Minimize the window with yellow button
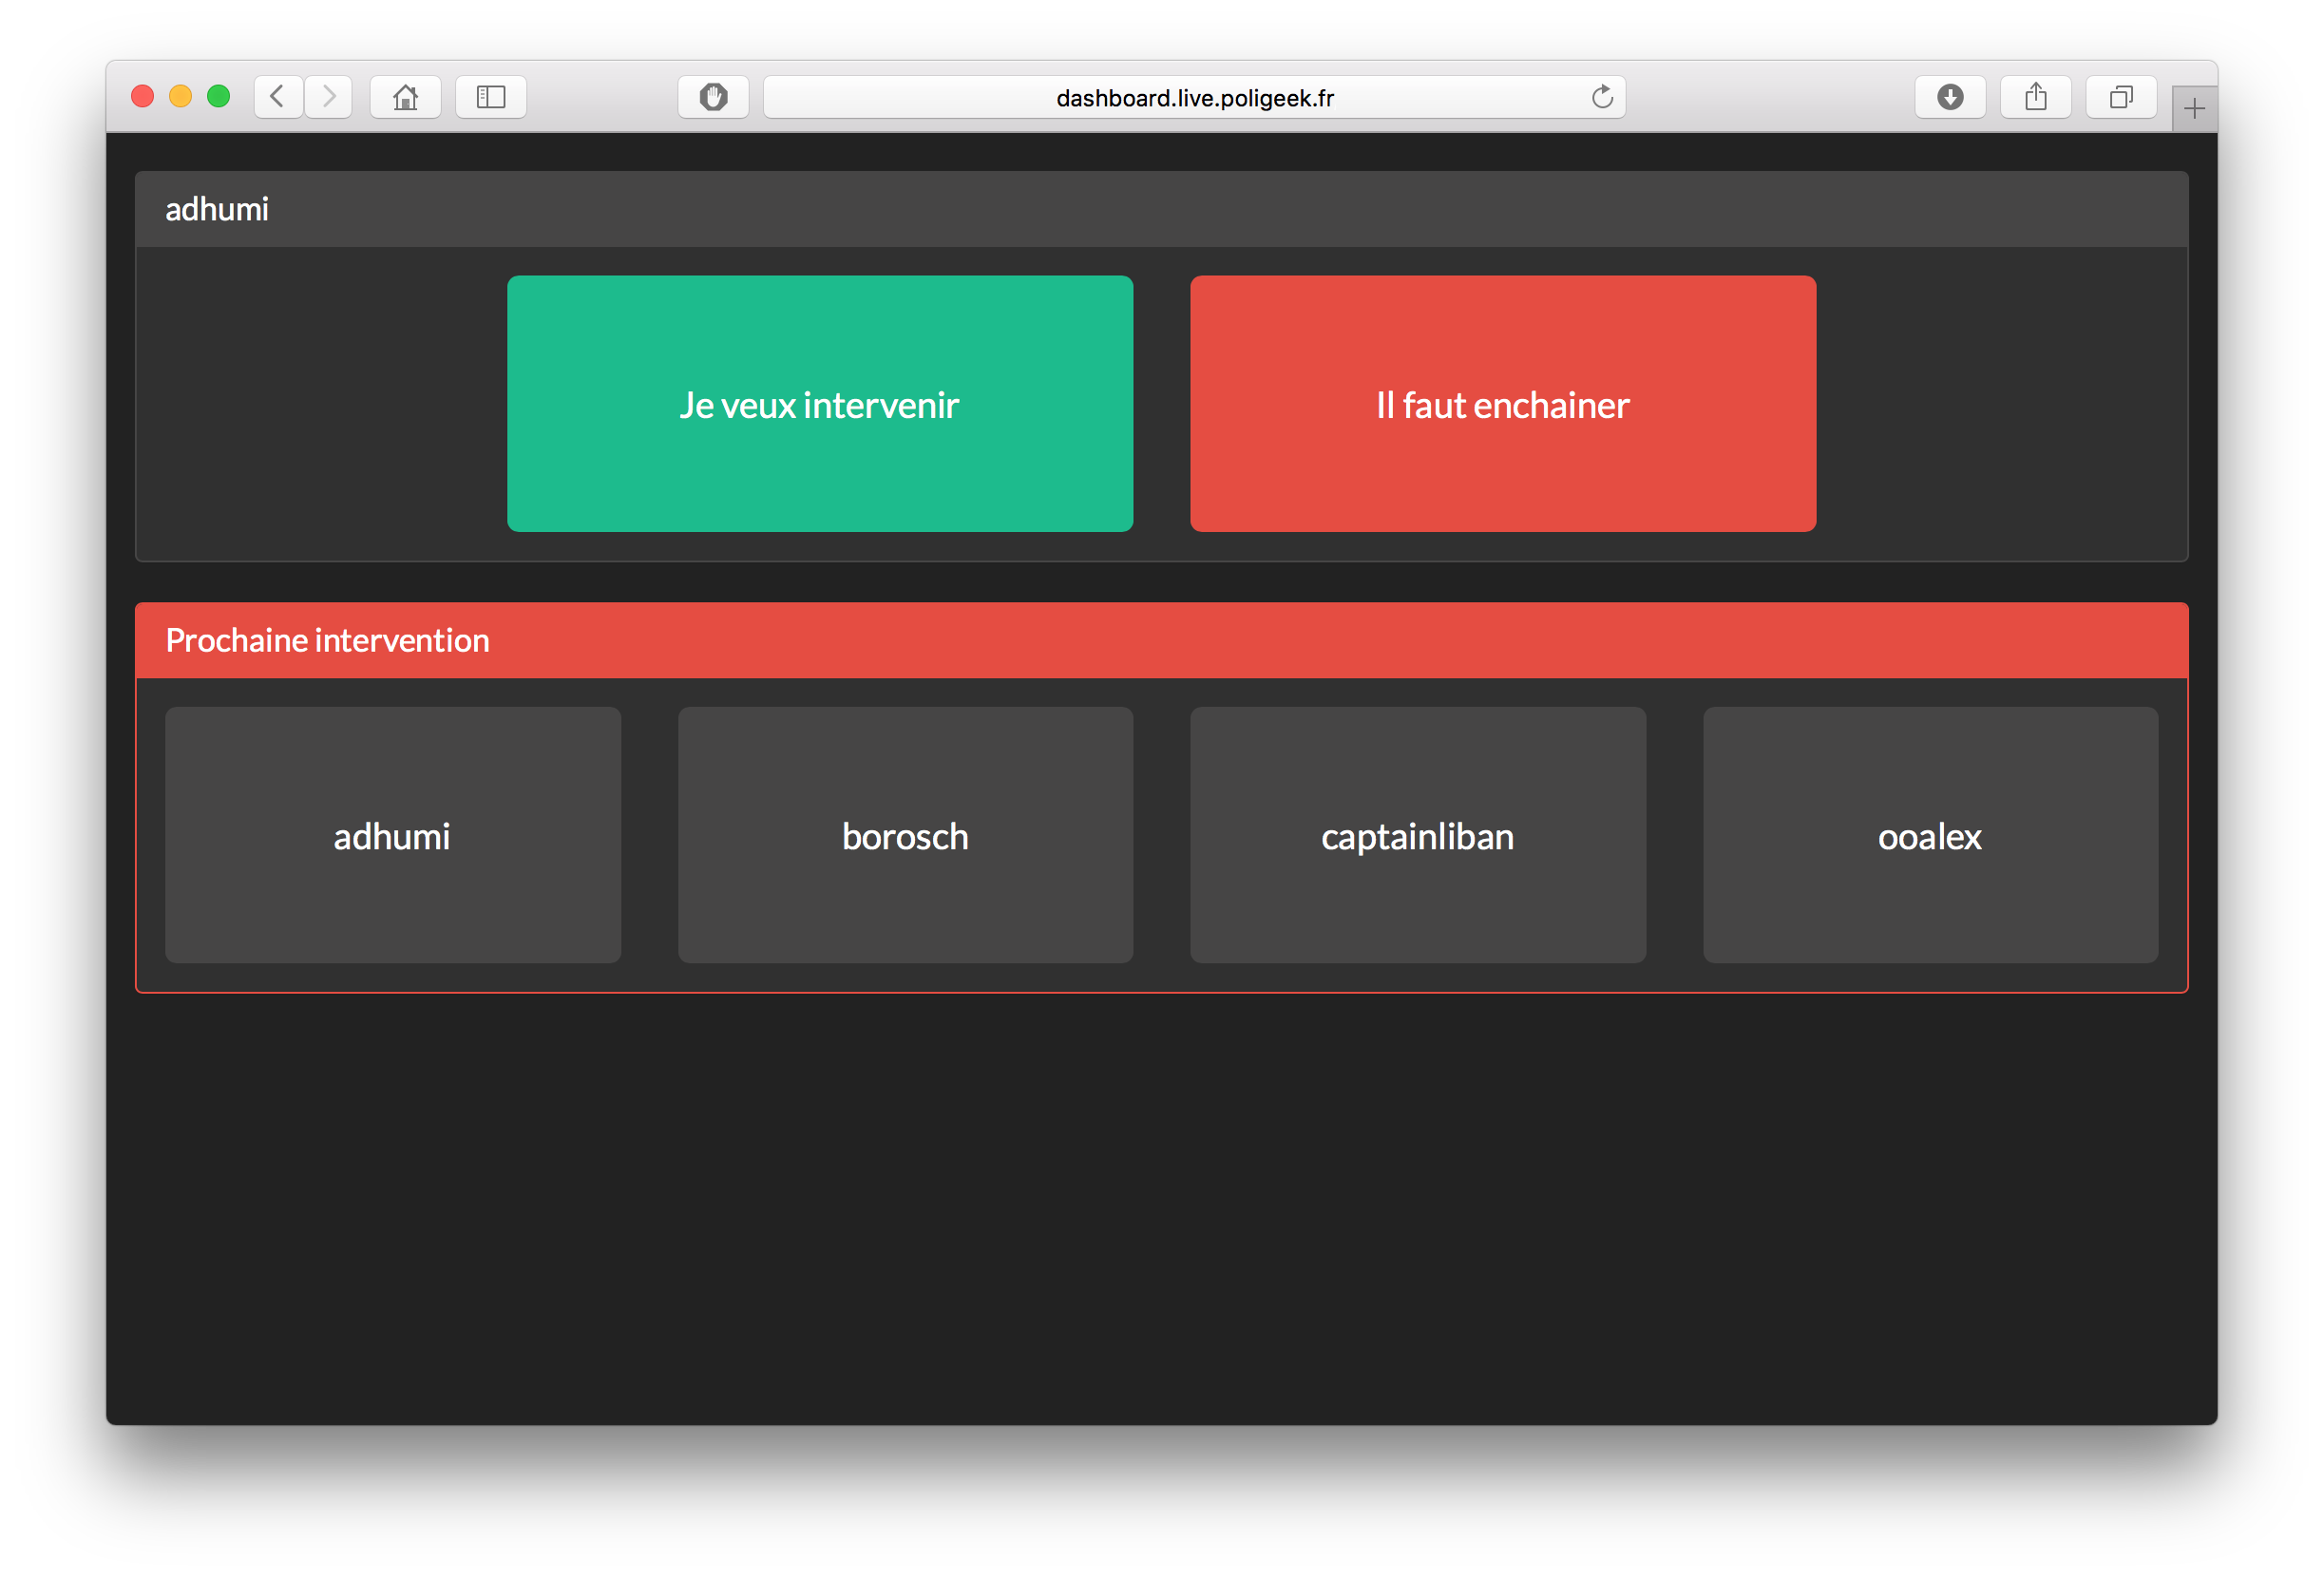 coord(181,96)
